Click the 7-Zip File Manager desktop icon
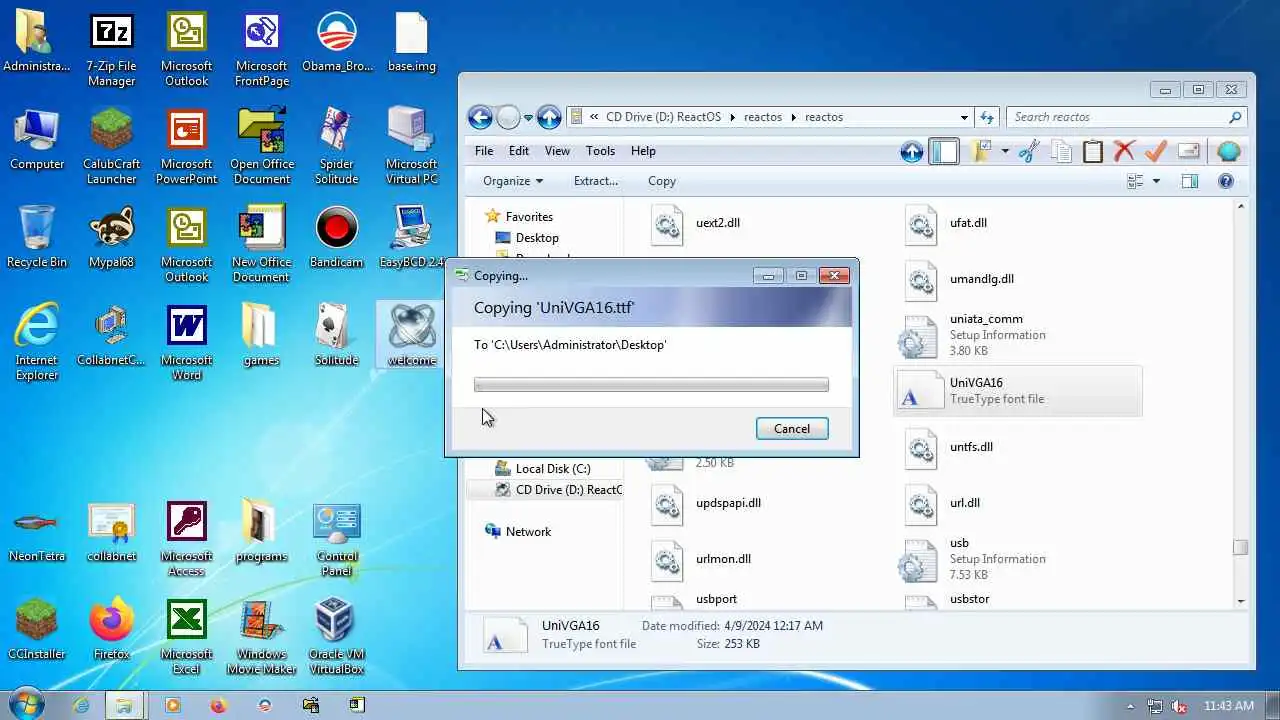1280x720 pixels. tap(112, 50)
